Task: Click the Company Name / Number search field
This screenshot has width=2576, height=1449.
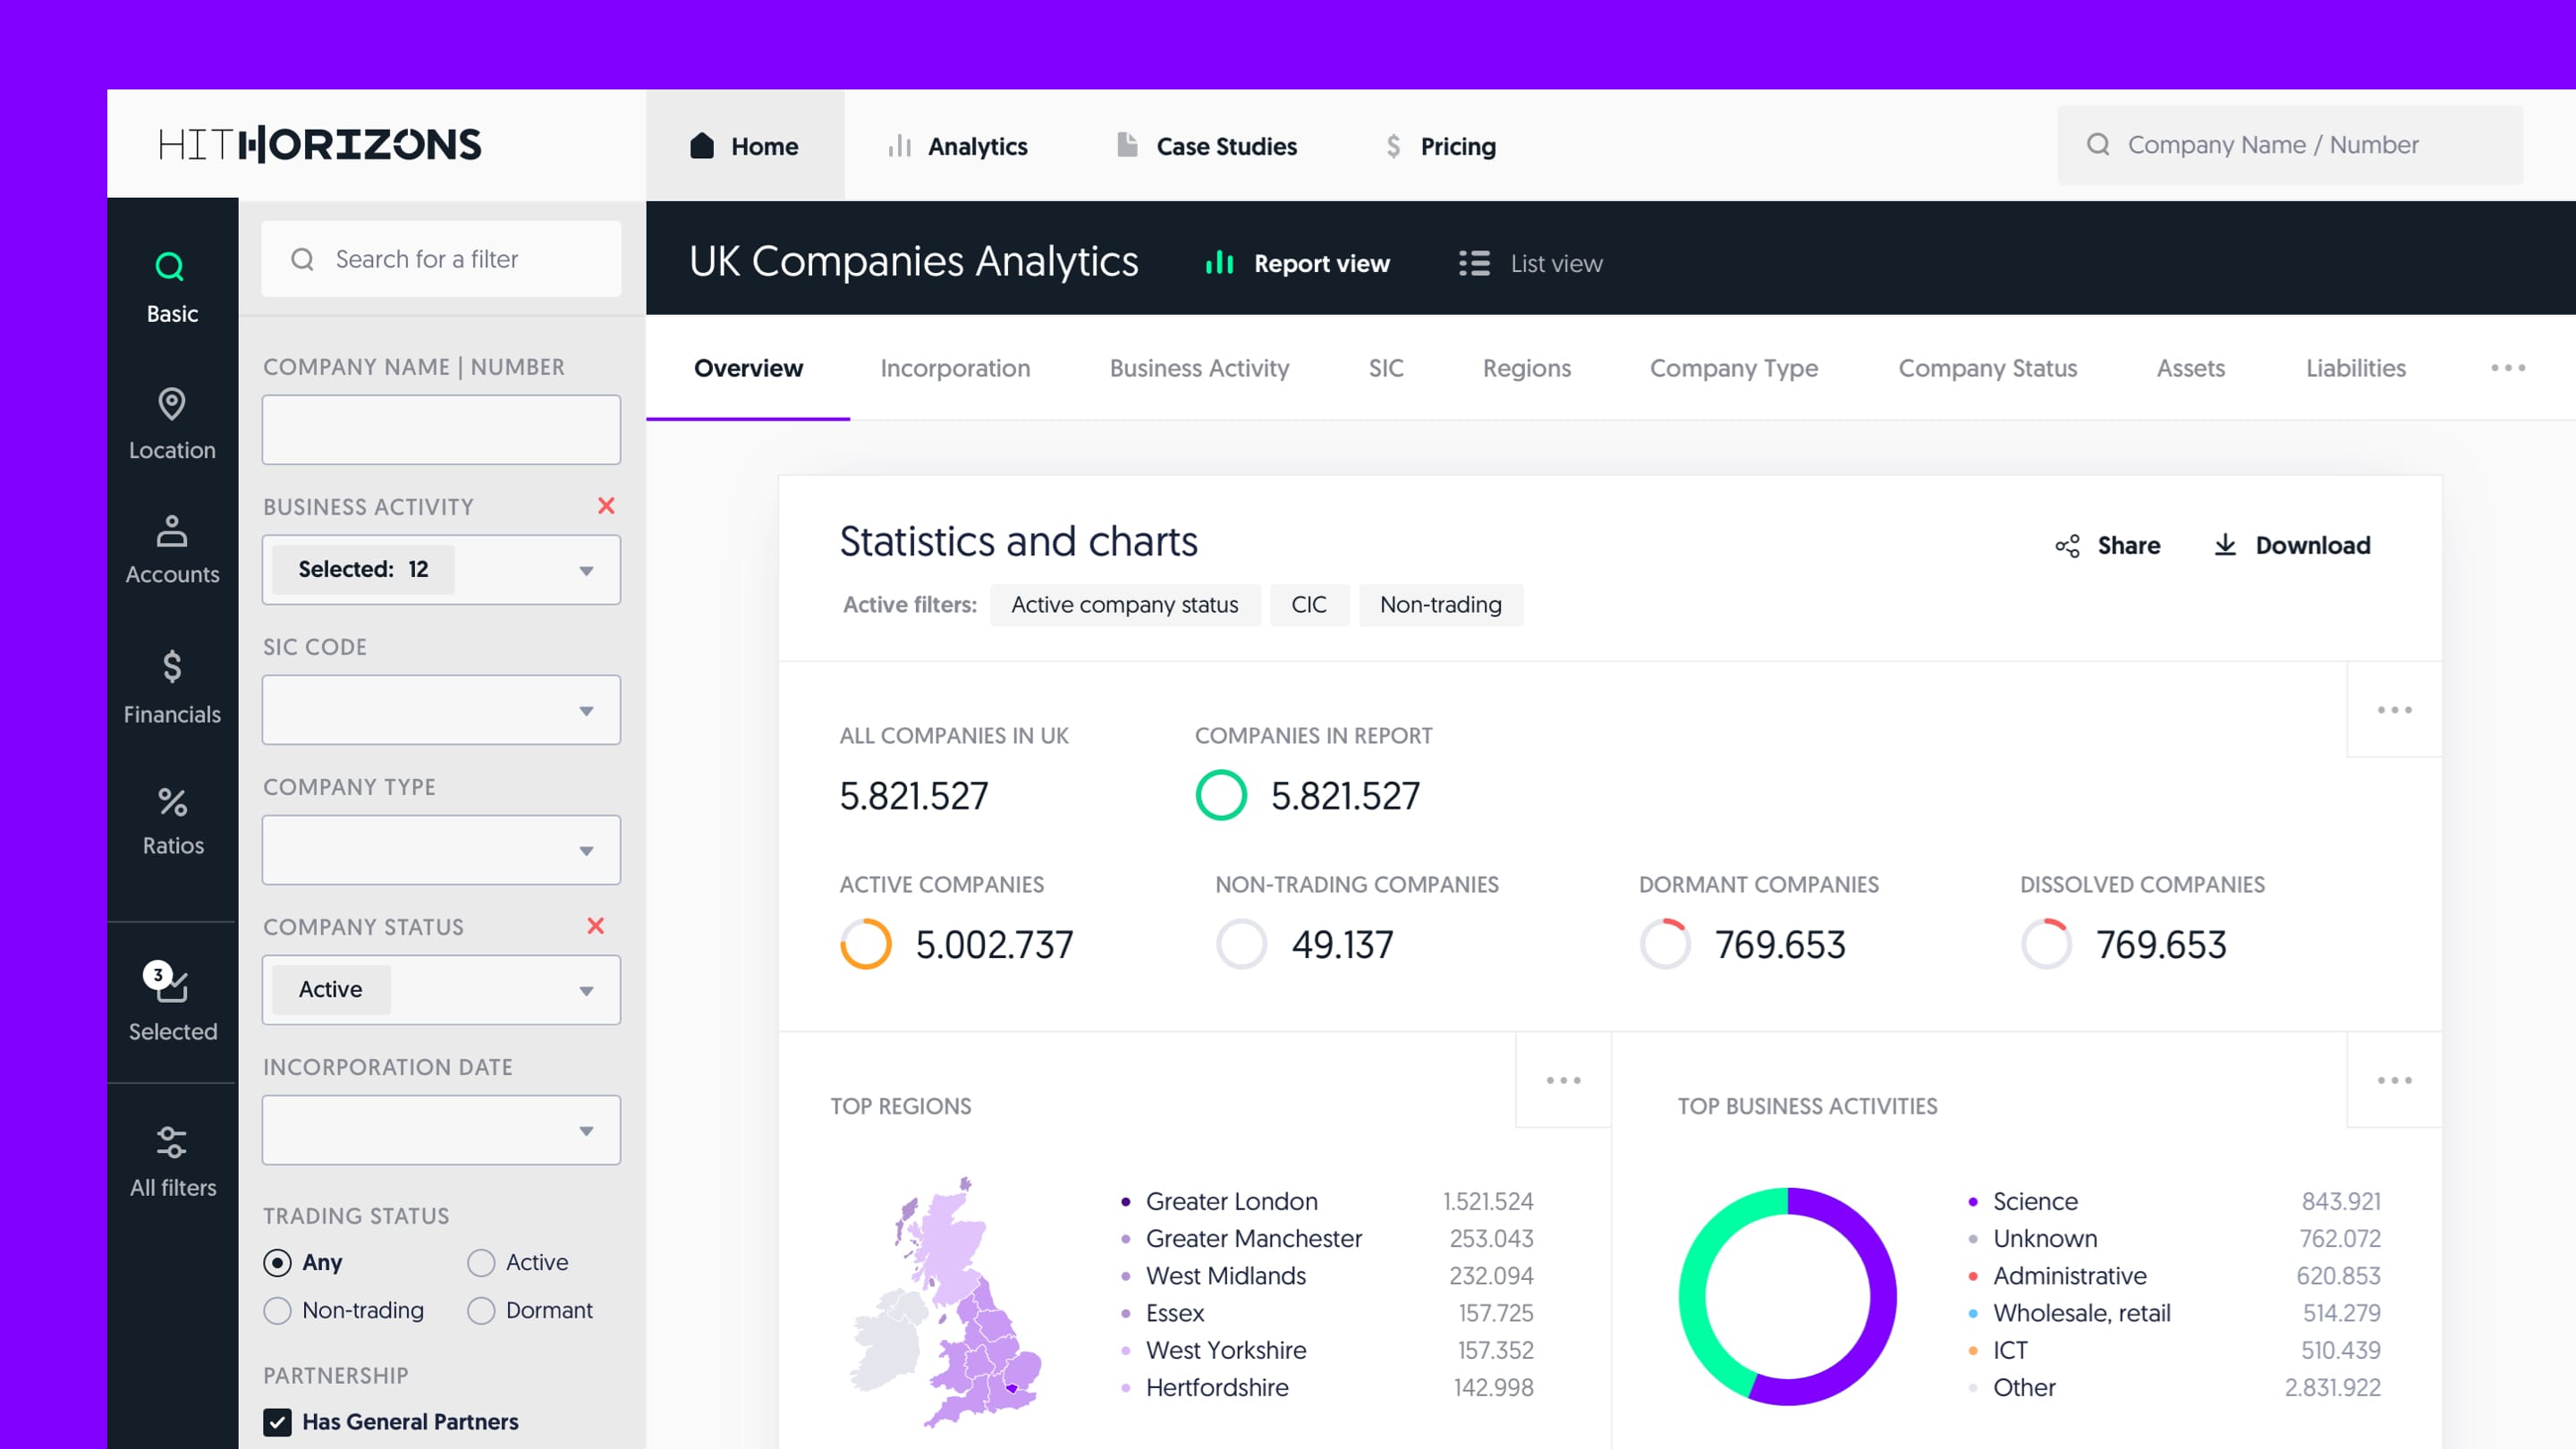Action: [2290, 145]
